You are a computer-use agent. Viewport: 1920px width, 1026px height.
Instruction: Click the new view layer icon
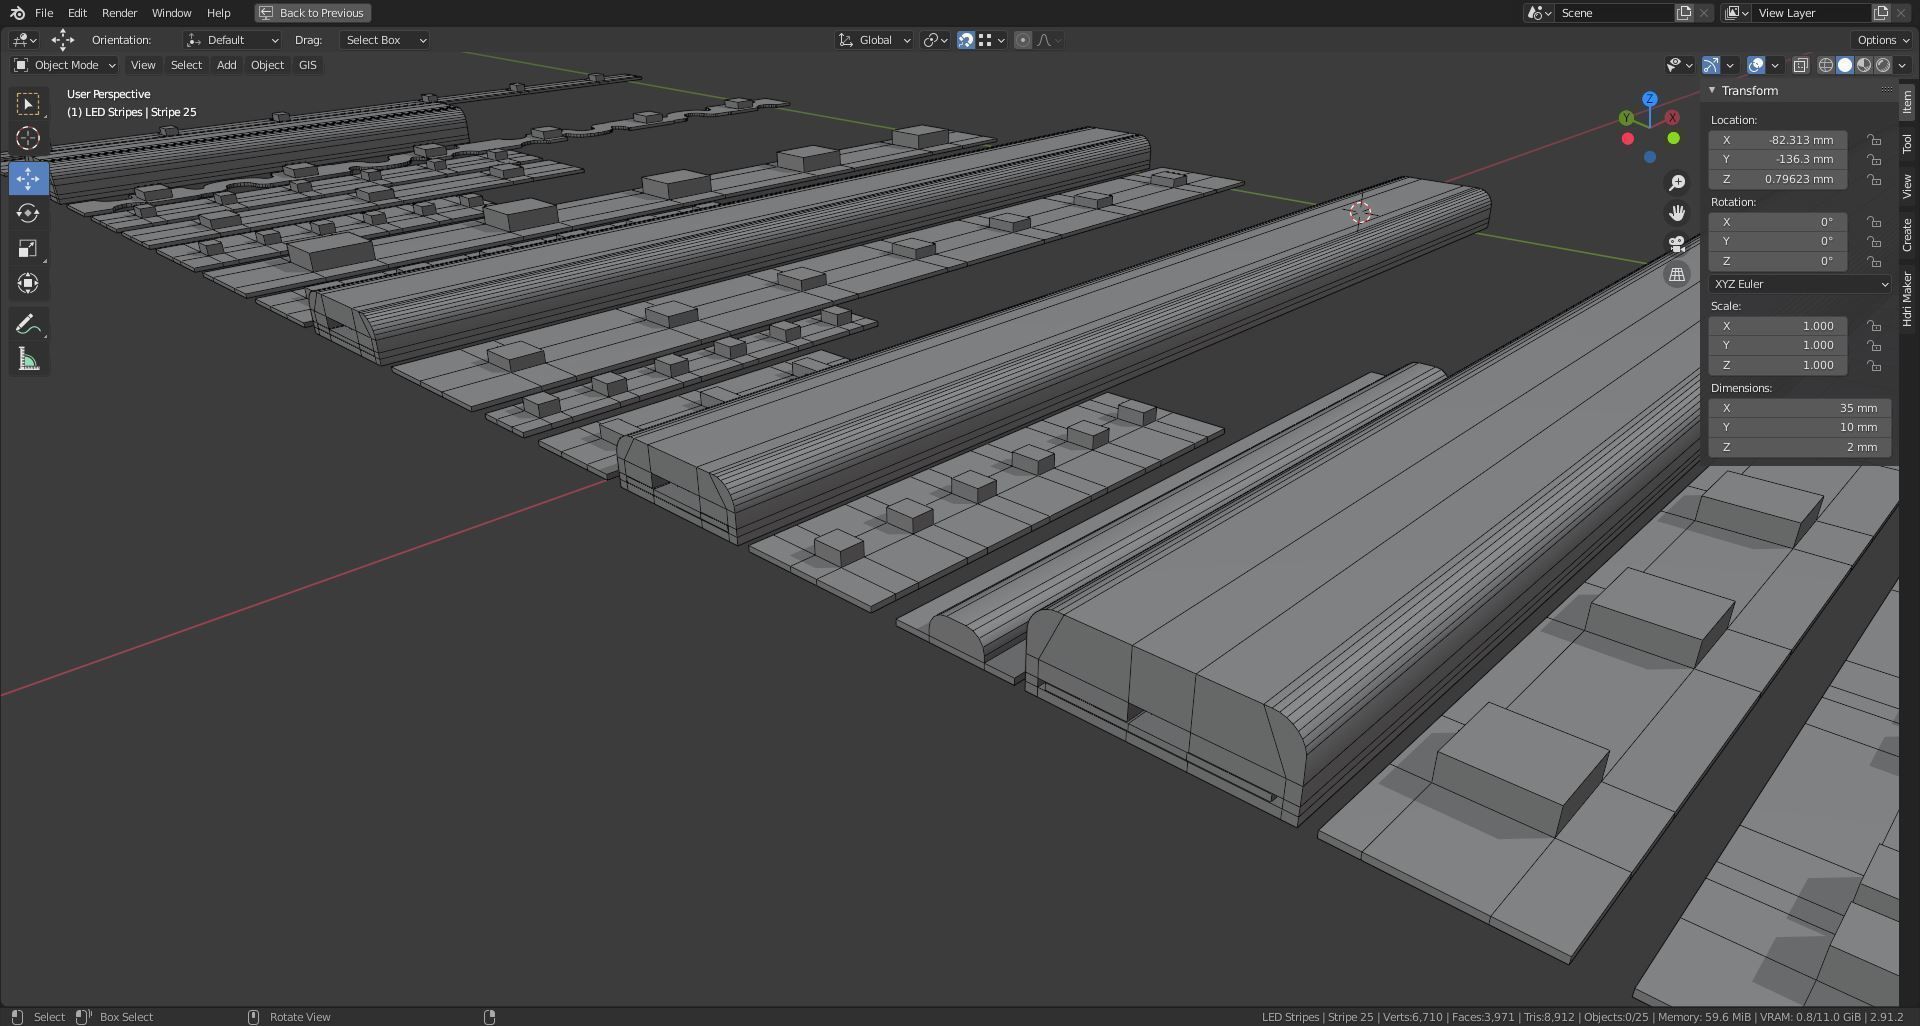(x=1881, y=13)
